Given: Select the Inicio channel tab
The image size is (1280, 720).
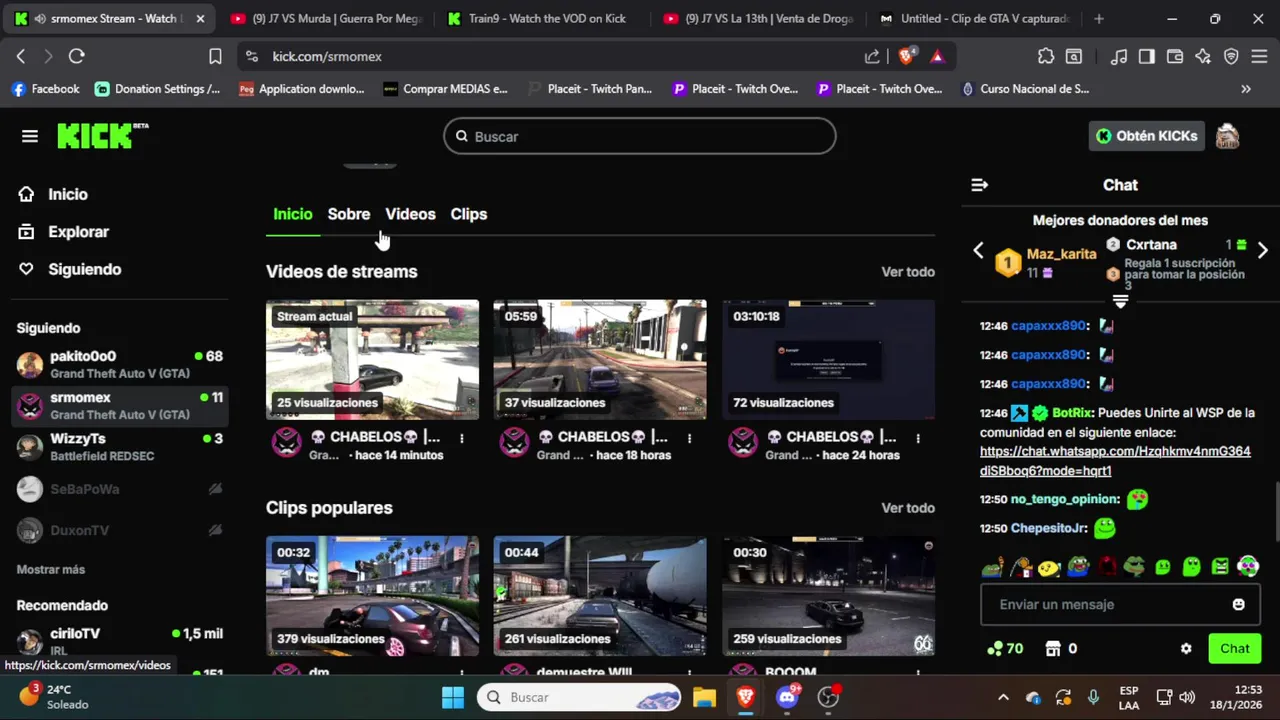Looking at the screenshot, I should pyautogui.click(x=293, y=214).
